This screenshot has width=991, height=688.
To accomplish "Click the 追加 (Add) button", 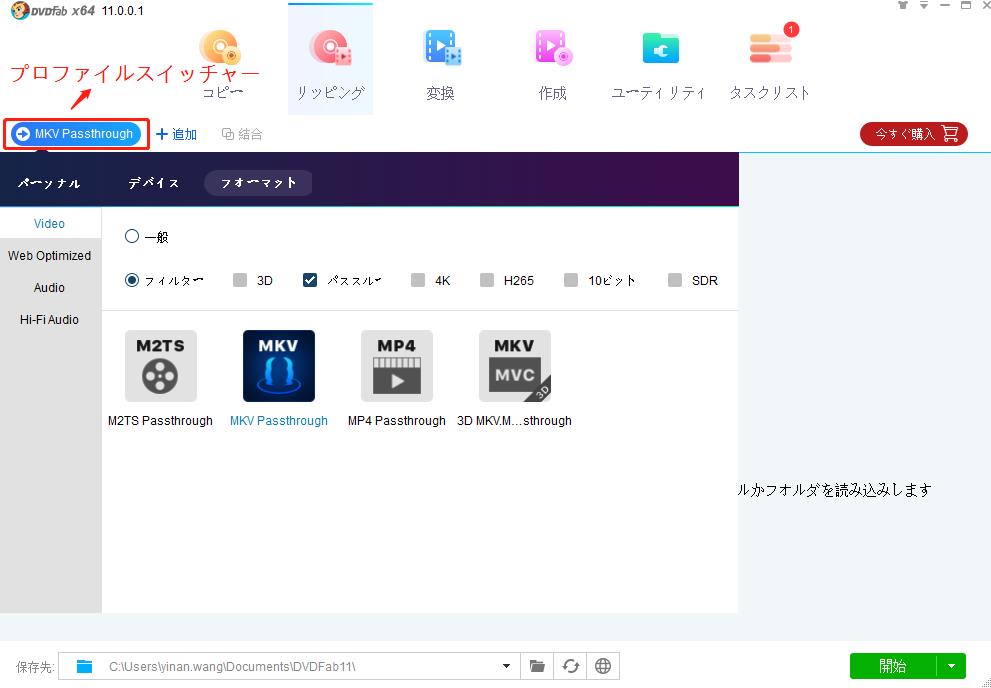I will tap(176, 135).
